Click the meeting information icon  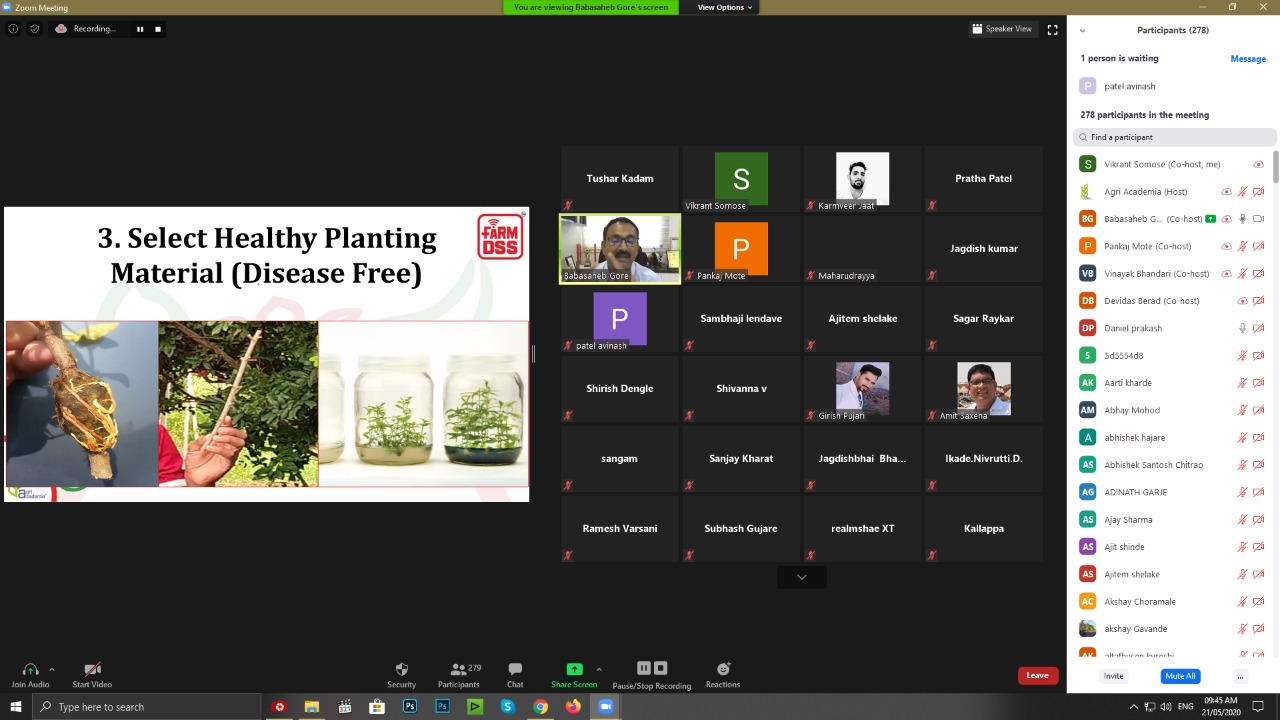pyautogui.click(x=13, y=29)
